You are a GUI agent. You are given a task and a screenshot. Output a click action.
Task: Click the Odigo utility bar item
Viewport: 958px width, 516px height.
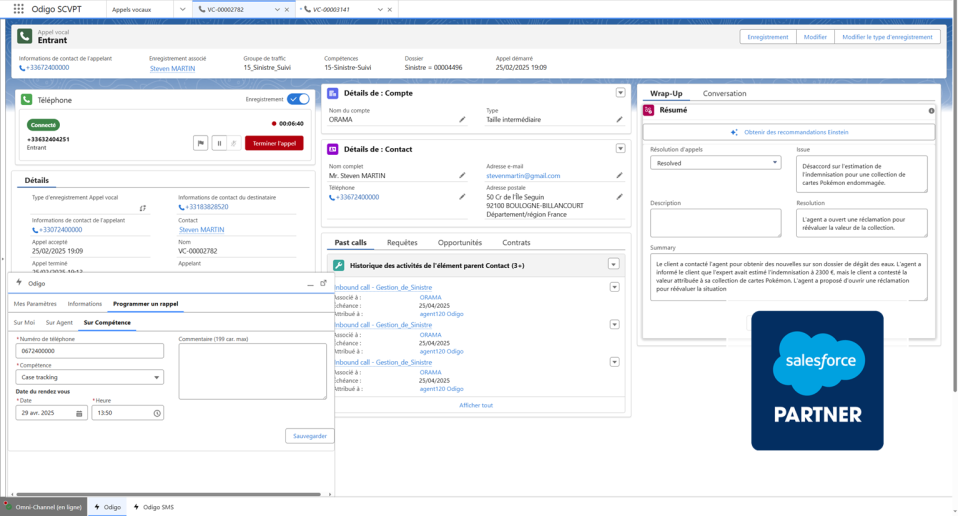[x=108, y=507]
